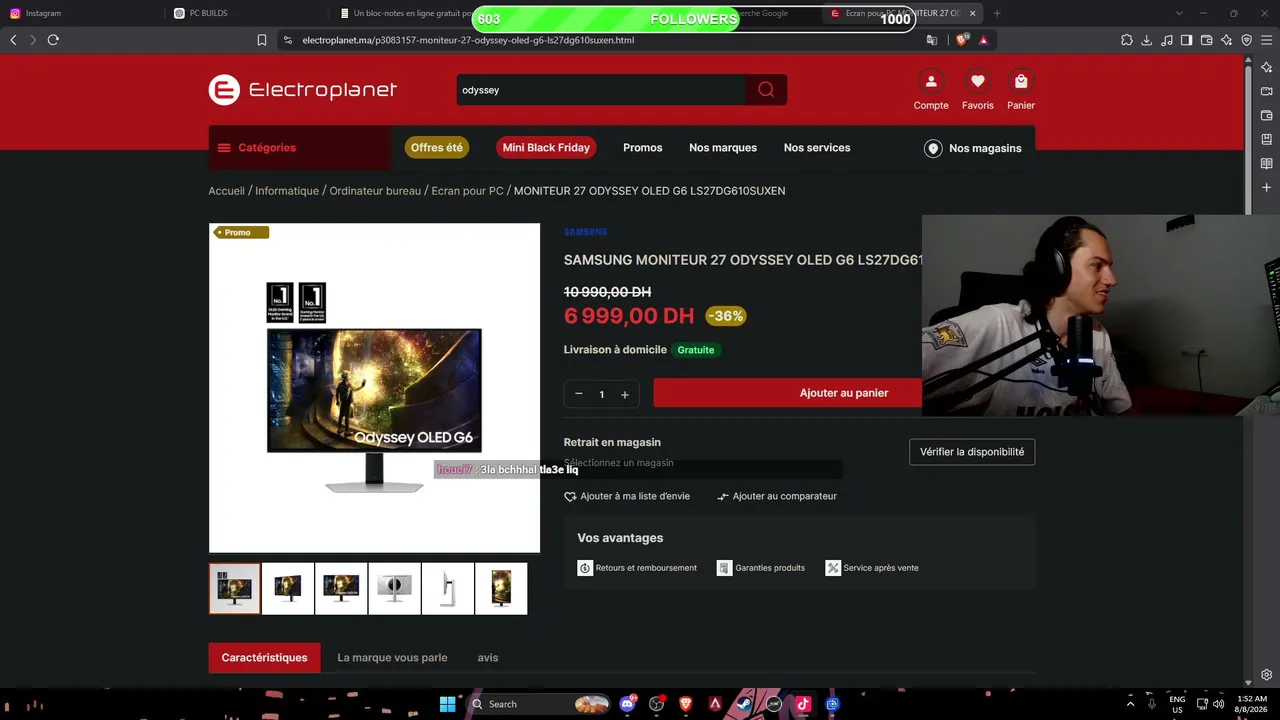Image resolution: width=1280 pixels, height=720 pixels.
Task: Open sidebar settings gear icon
Action: (x=1267, y=675)
